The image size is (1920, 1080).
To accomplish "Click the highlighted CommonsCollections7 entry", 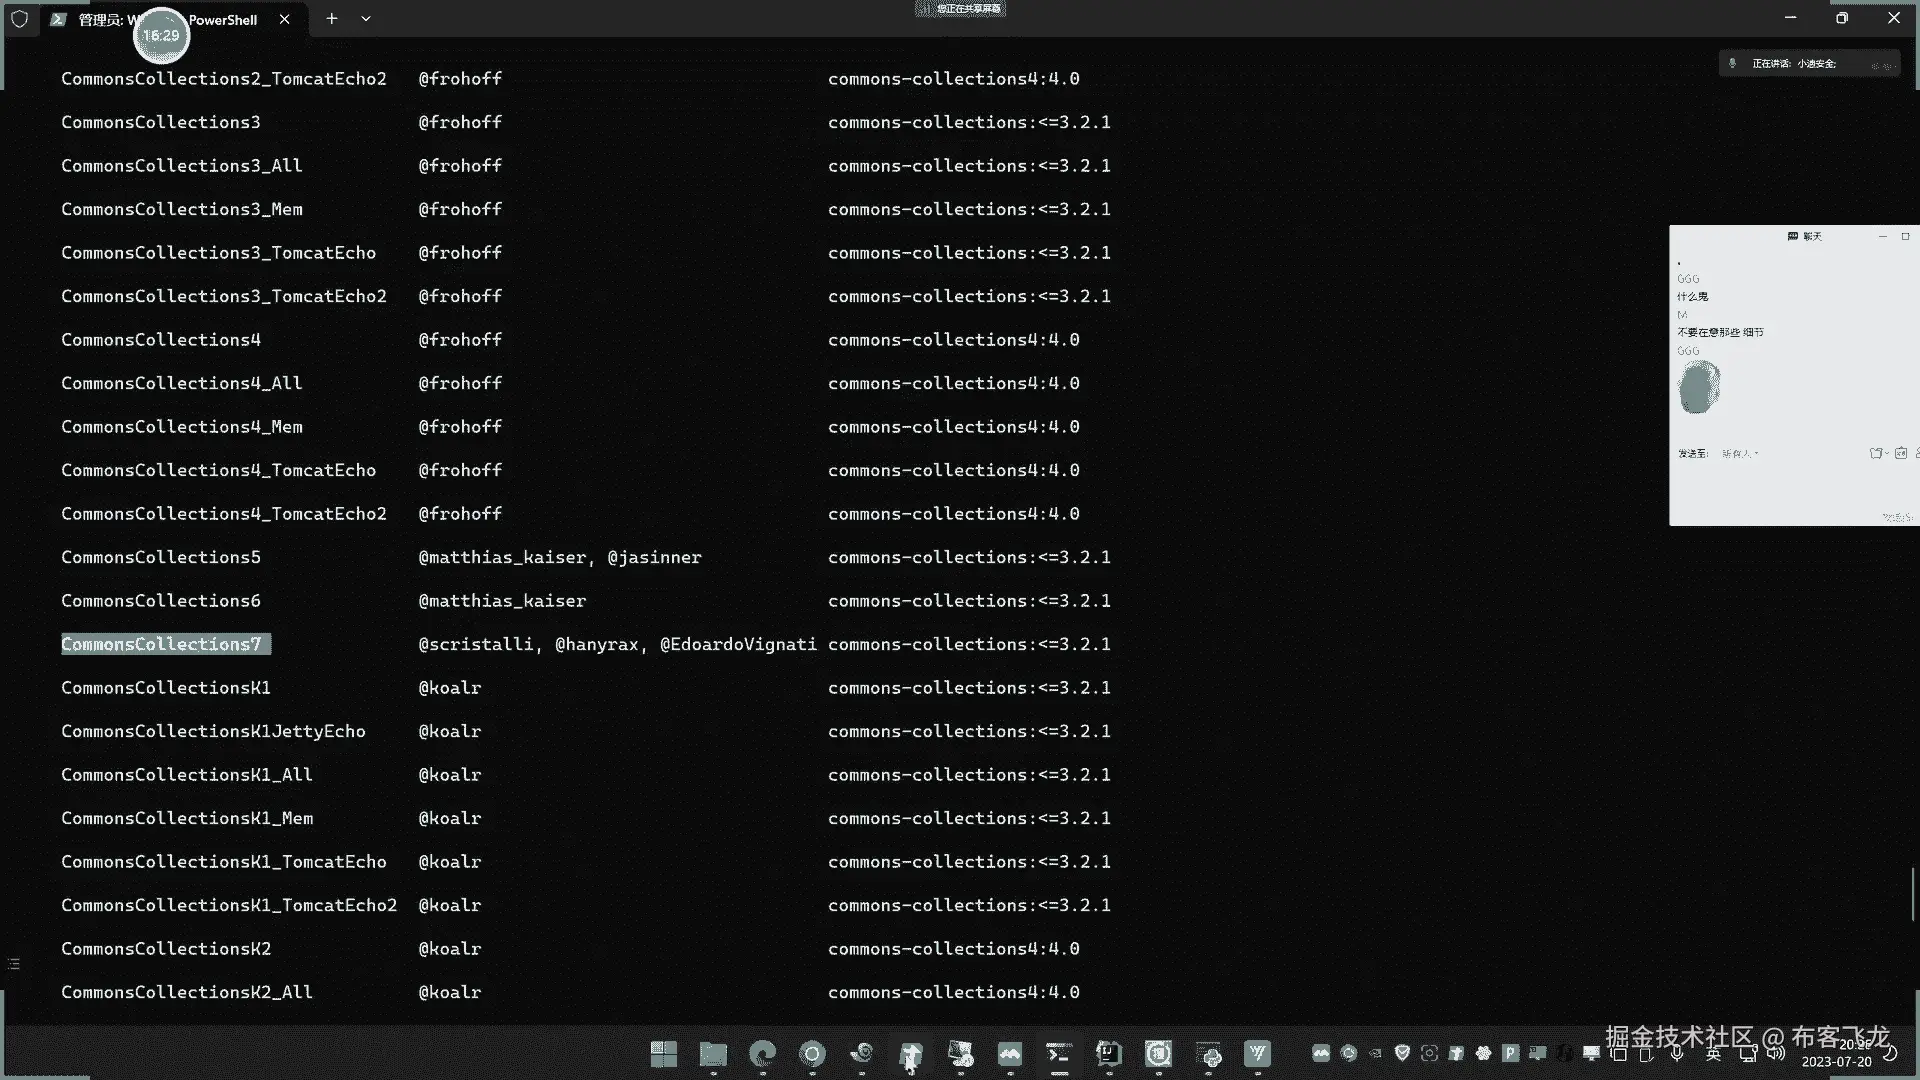I will tap(162, 644).
